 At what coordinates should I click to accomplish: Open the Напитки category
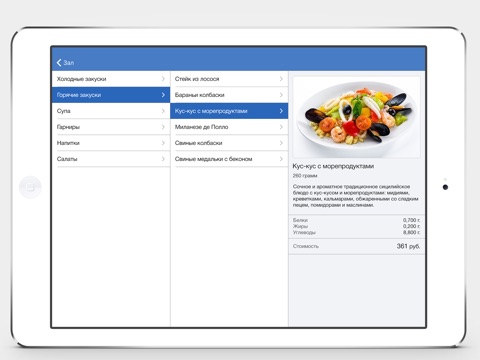click(x=111, y=143)
